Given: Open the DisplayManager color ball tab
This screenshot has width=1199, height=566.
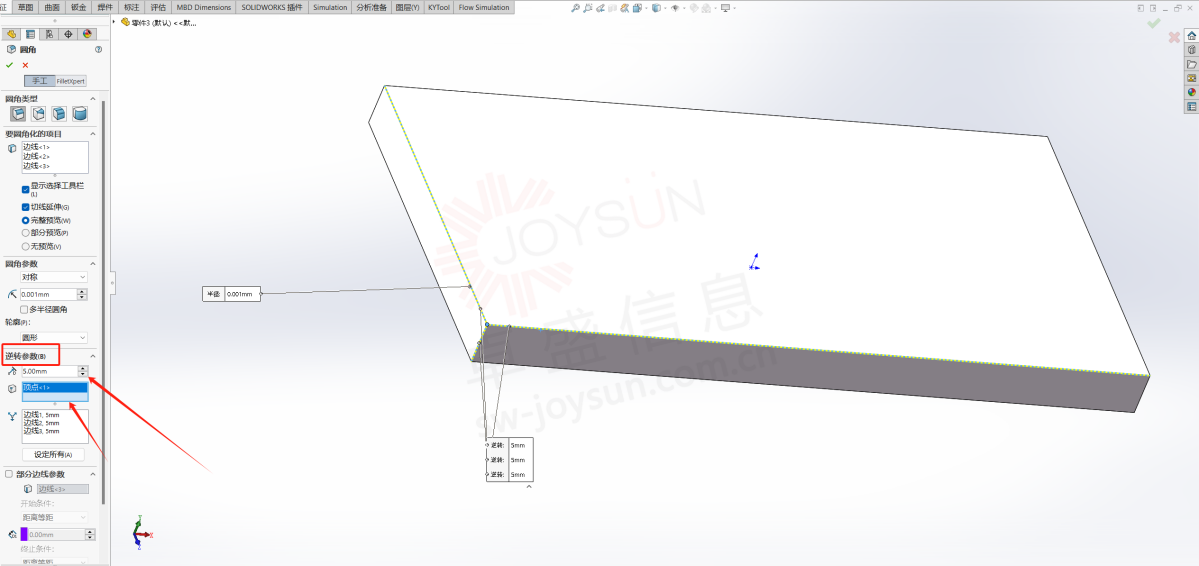Looking at the screenshot, I should (87, 34).
